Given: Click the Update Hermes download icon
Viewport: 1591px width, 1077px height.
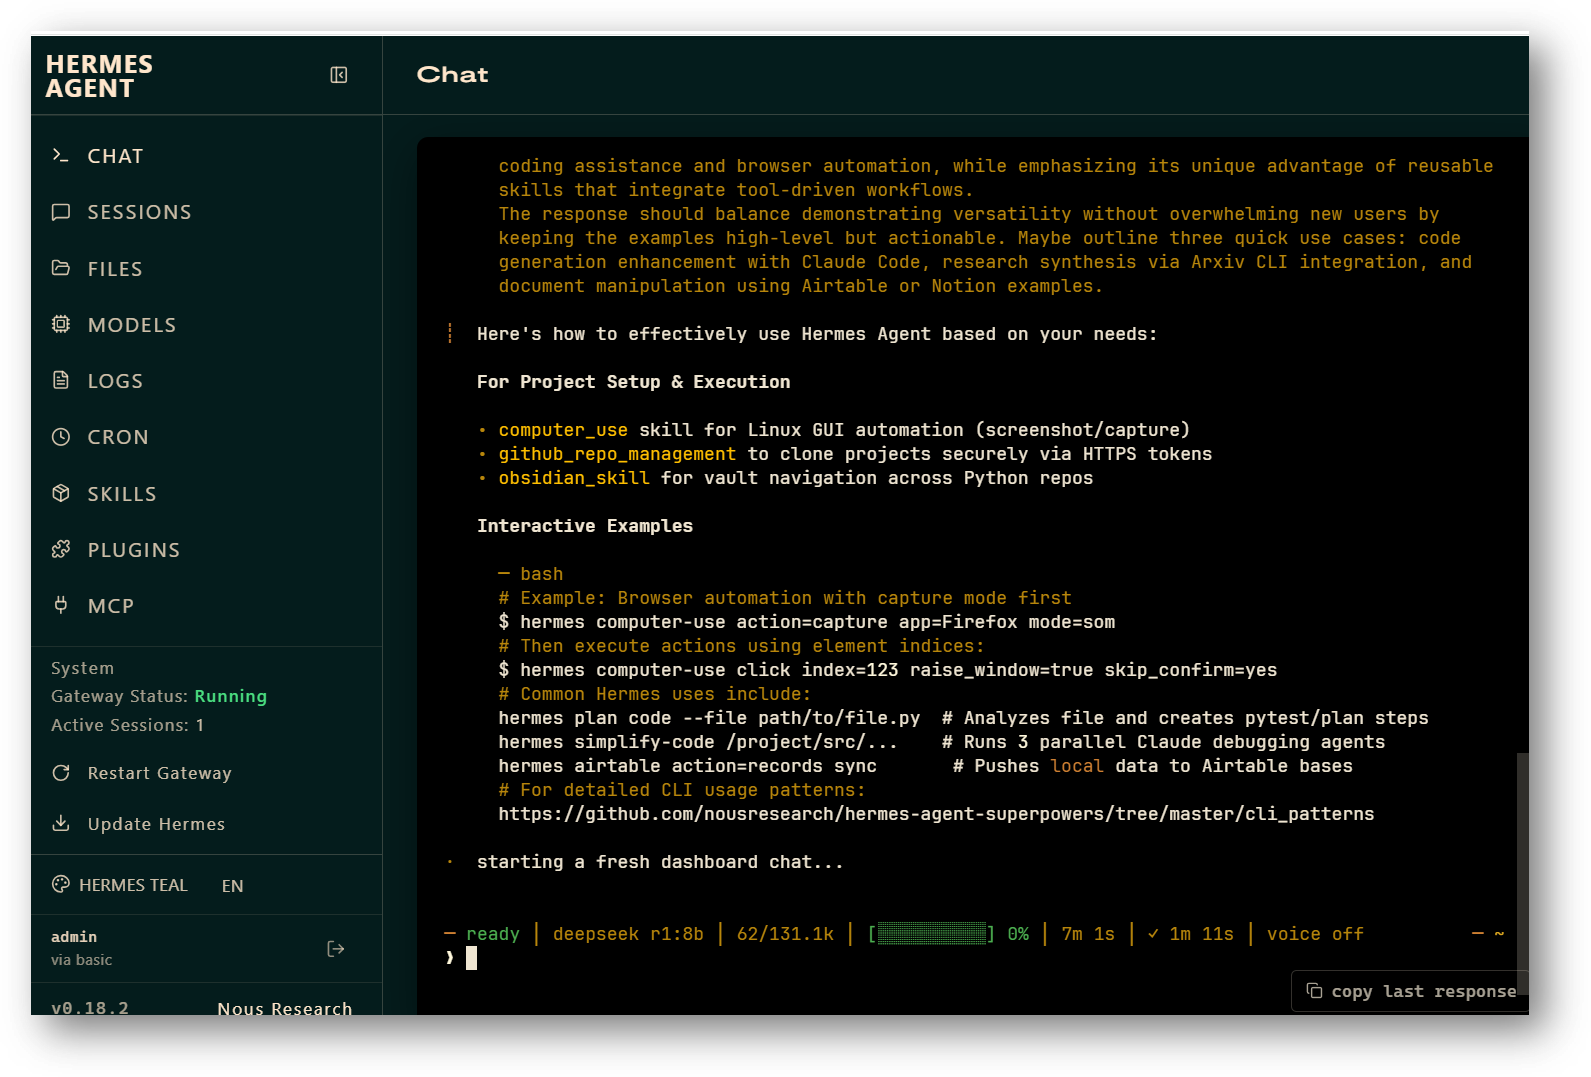Looking at the screenshot, I should (61, 823).
